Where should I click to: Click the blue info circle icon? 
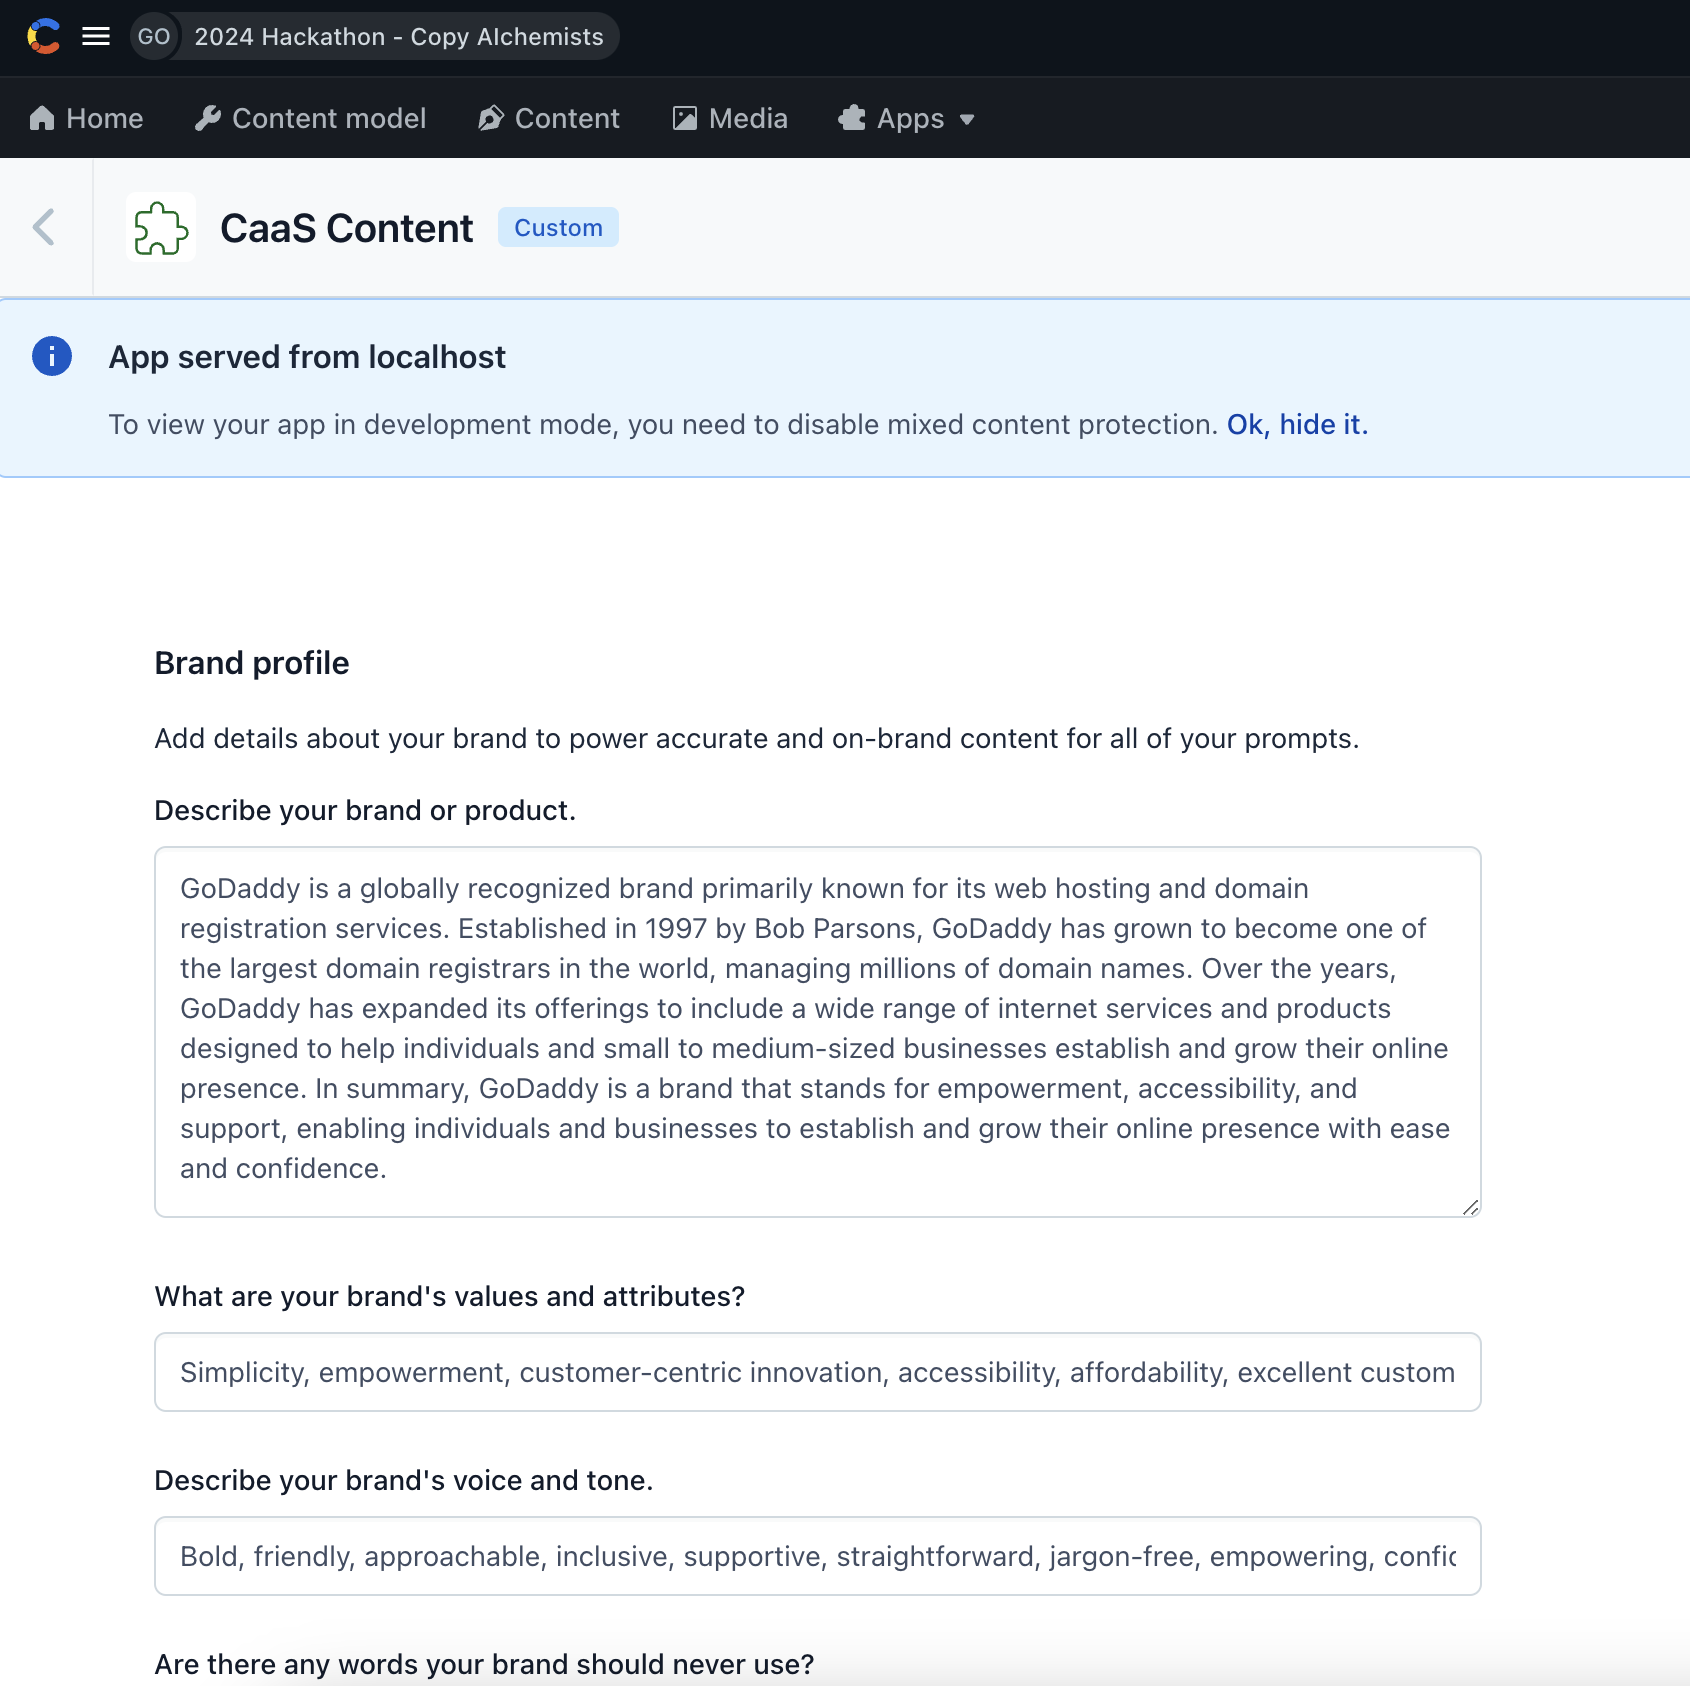coord(52,356)
